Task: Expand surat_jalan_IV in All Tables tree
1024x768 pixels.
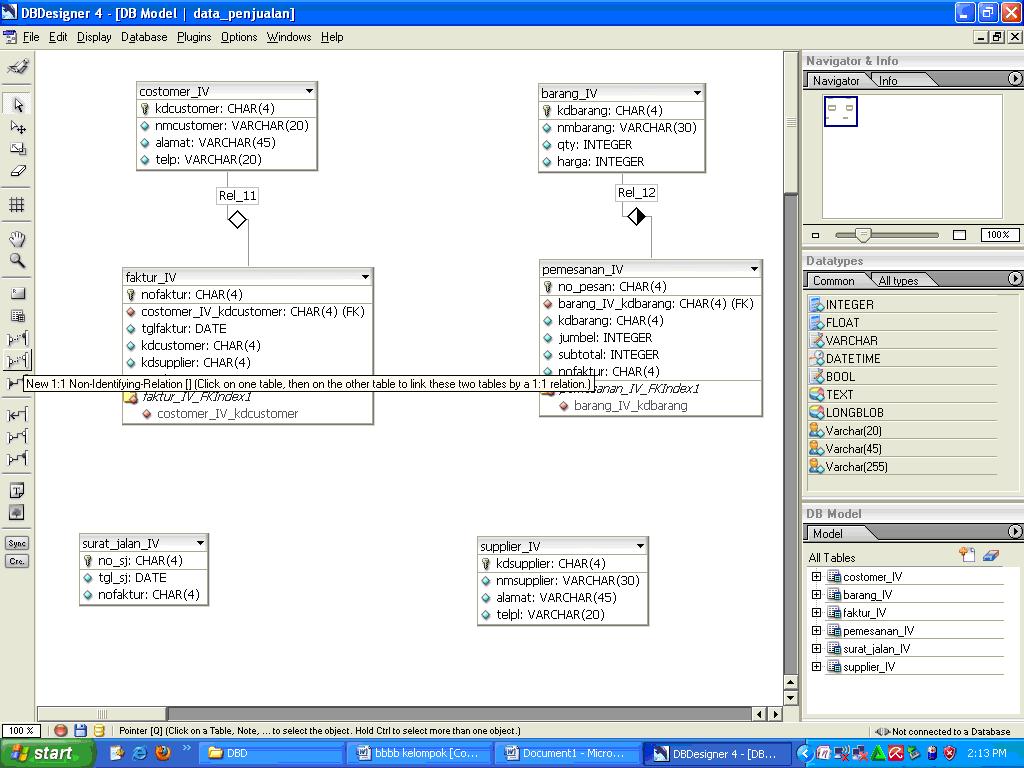Action: coord(816,648)
